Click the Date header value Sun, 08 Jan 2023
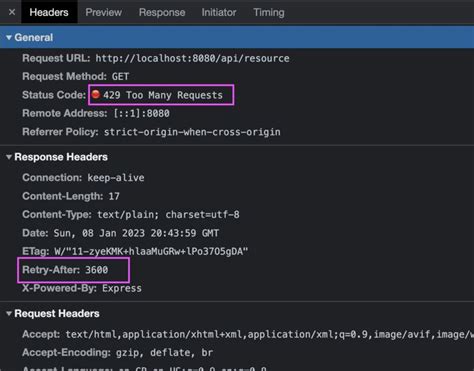The image size is (474, 371). click(x=136, y=233)
